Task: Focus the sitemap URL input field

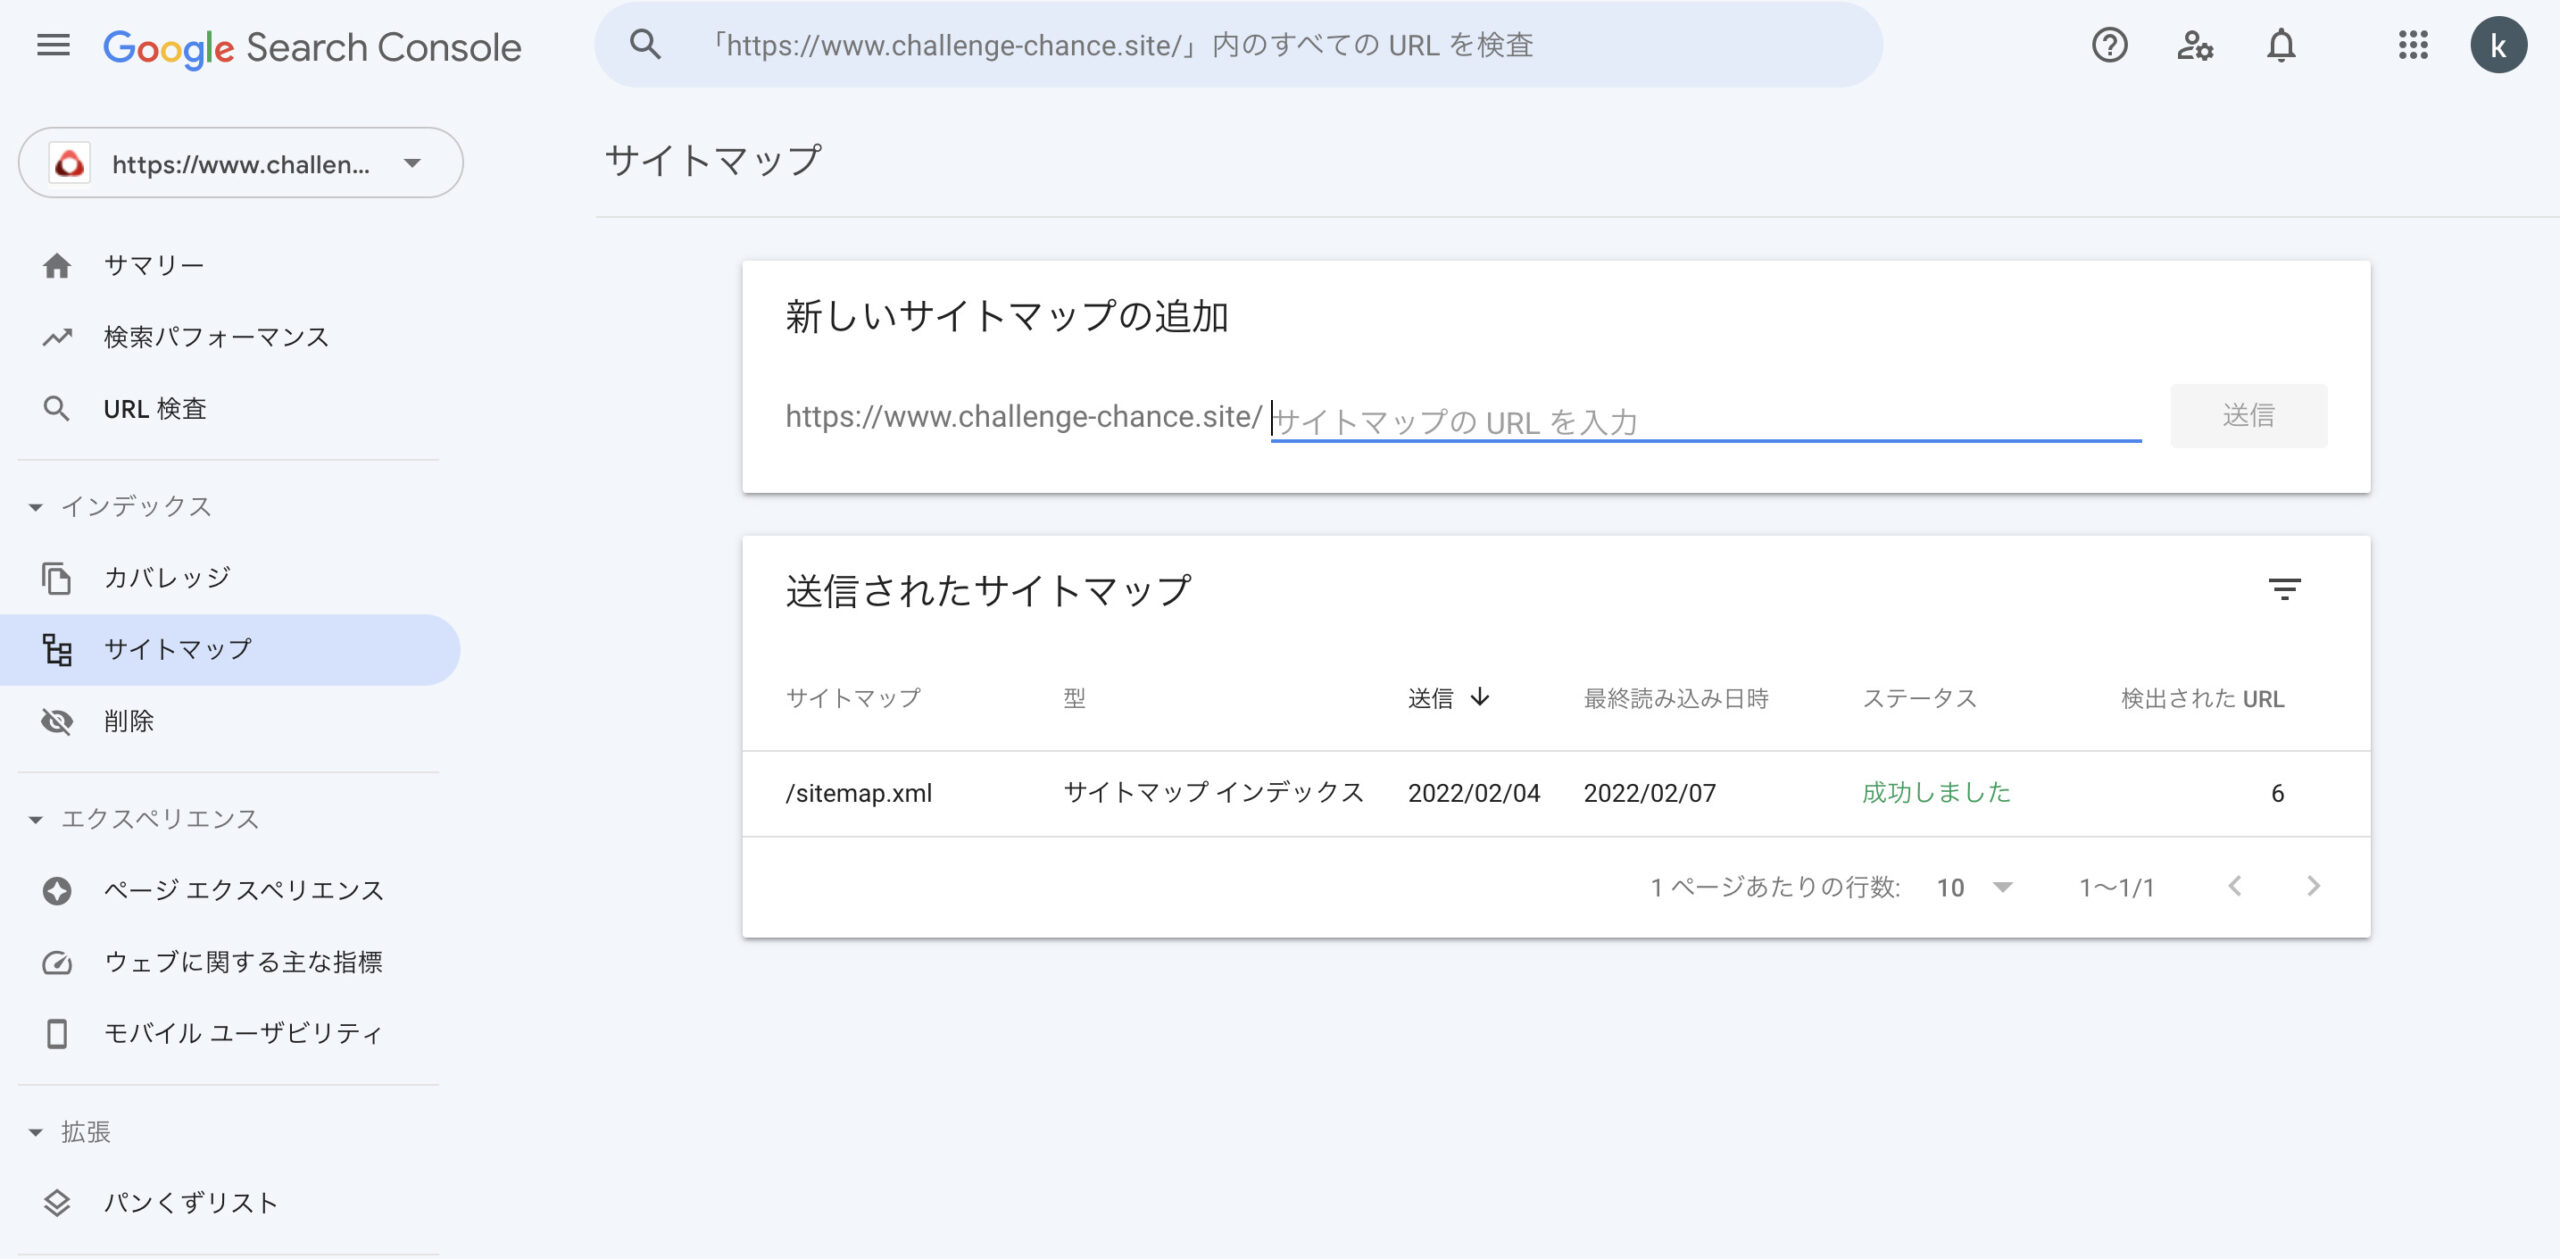Action: tap(1704, 421)
